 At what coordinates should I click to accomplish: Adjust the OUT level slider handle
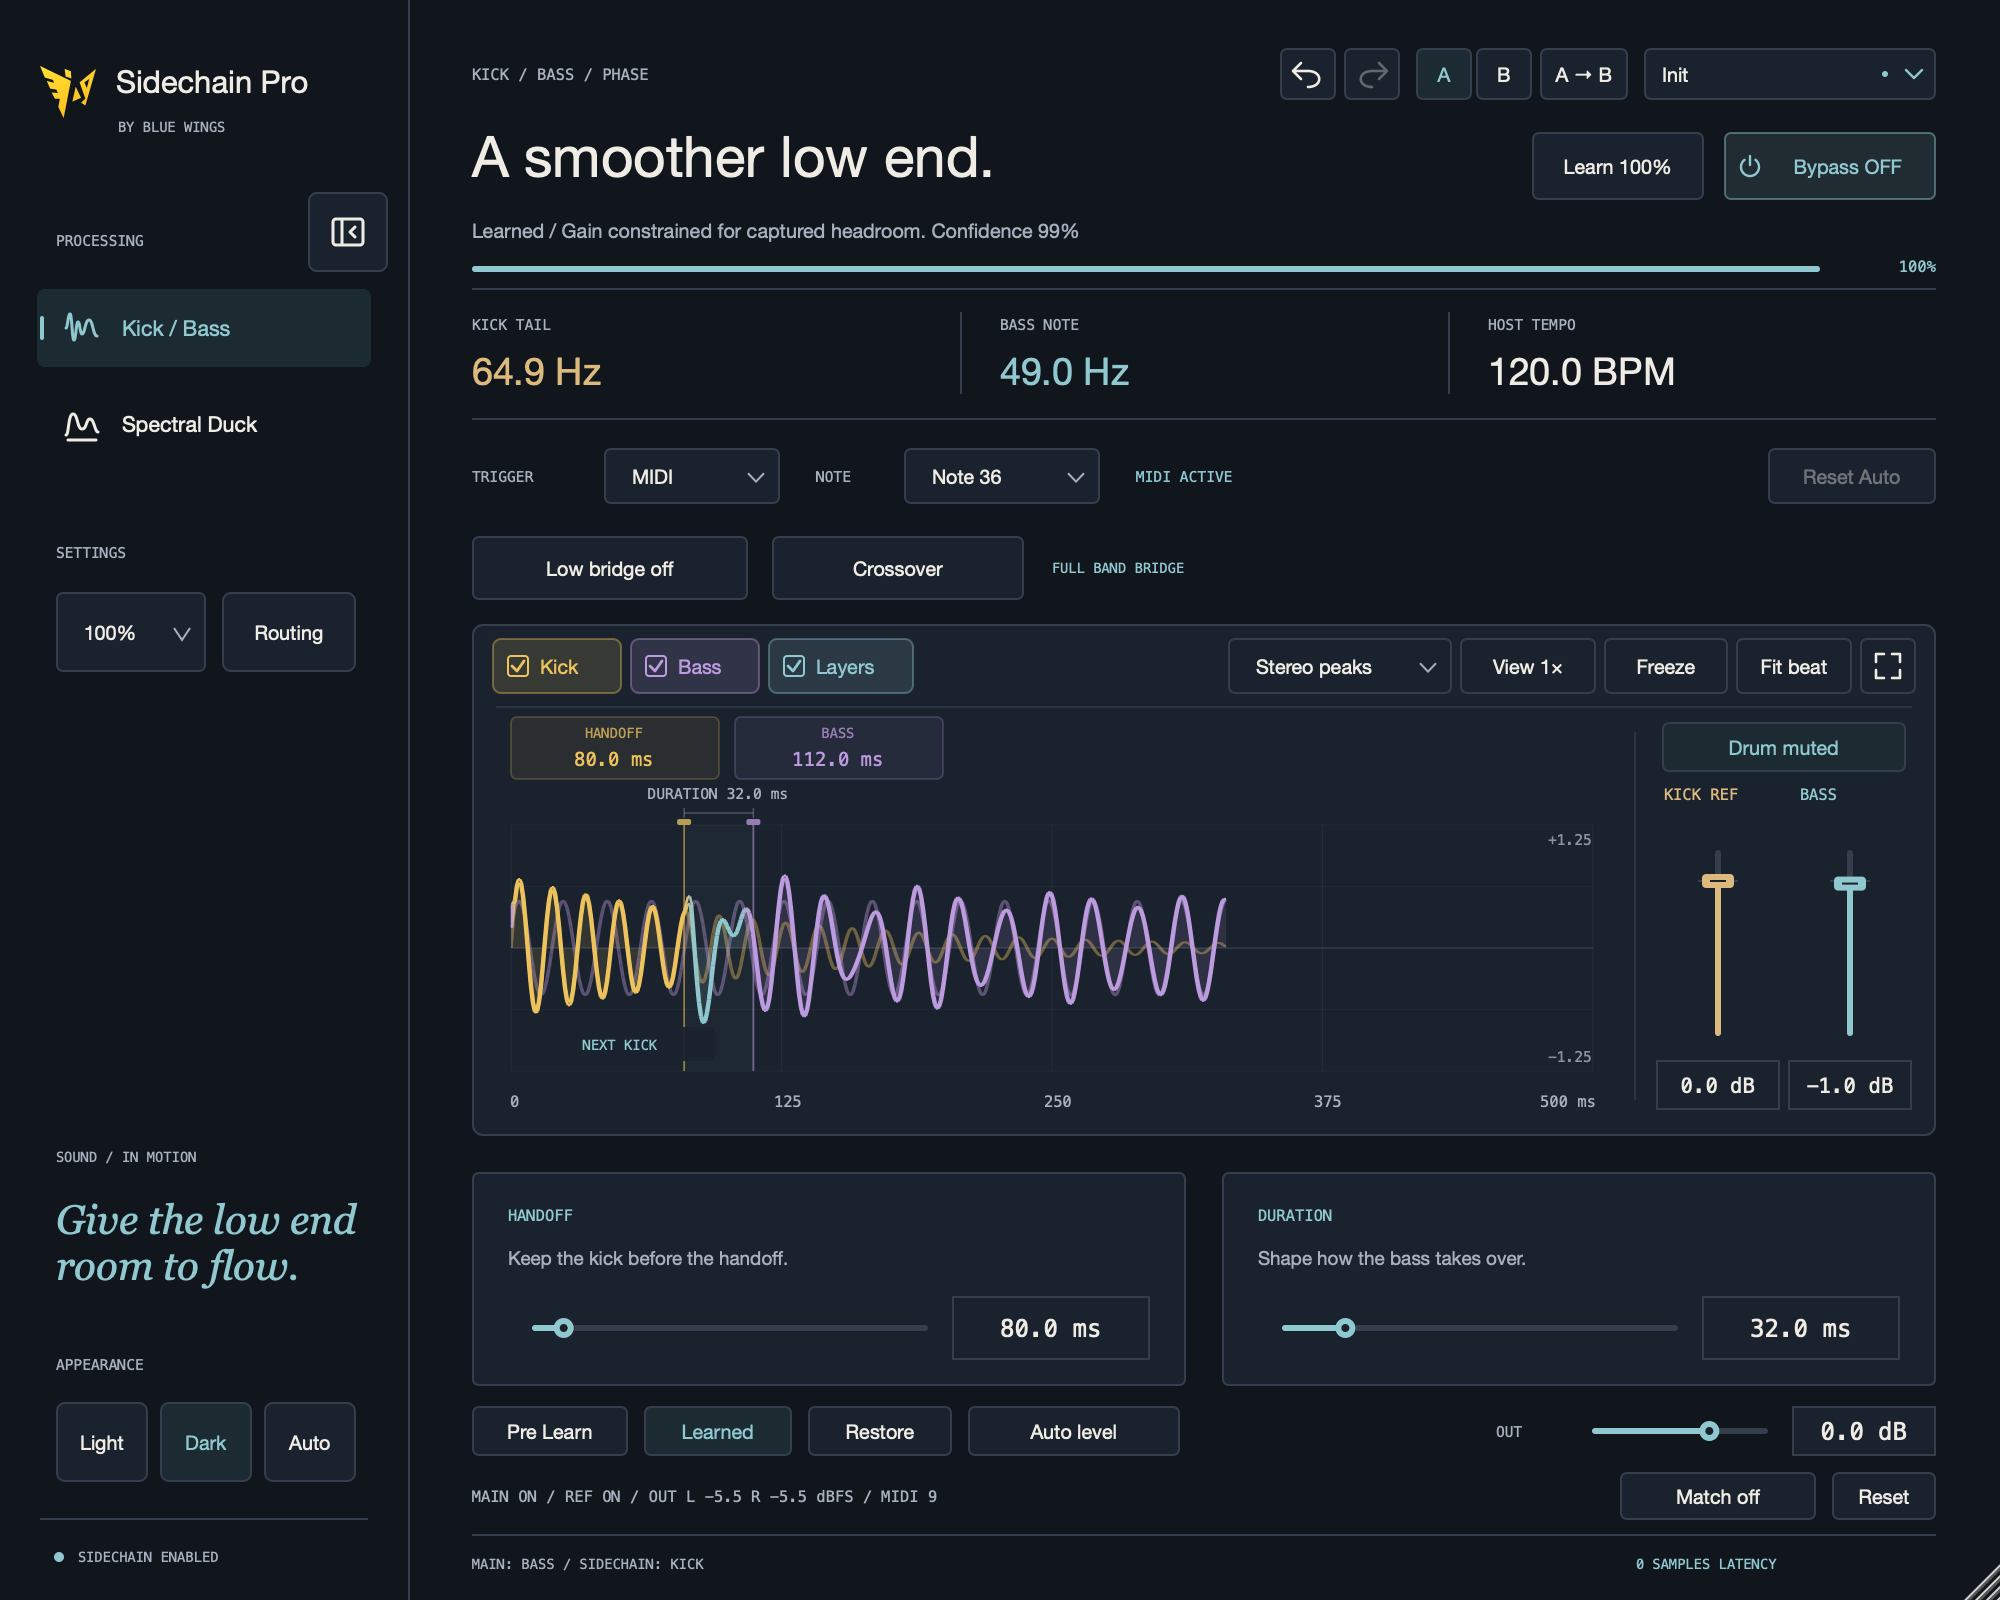click(1710, 1431)
